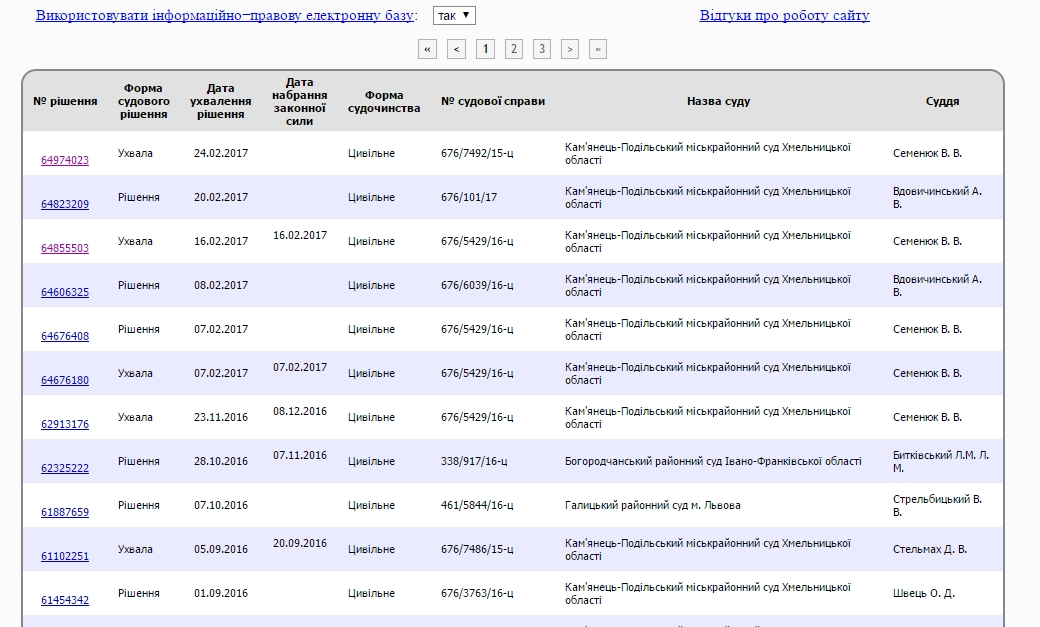Open decision number 64855503
Screen dimensions: 1040x627
pyautogui.click(x=65, y=248)
